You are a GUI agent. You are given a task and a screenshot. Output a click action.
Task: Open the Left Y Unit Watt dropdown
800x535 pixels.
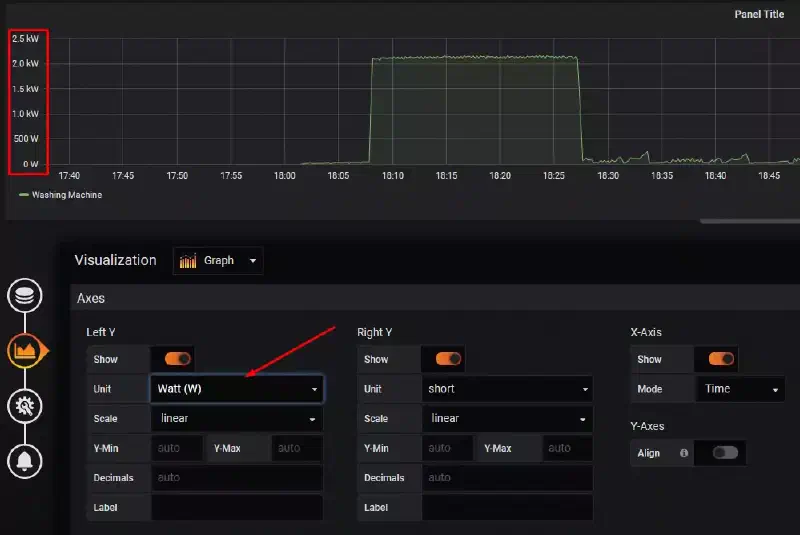[237, 389]
